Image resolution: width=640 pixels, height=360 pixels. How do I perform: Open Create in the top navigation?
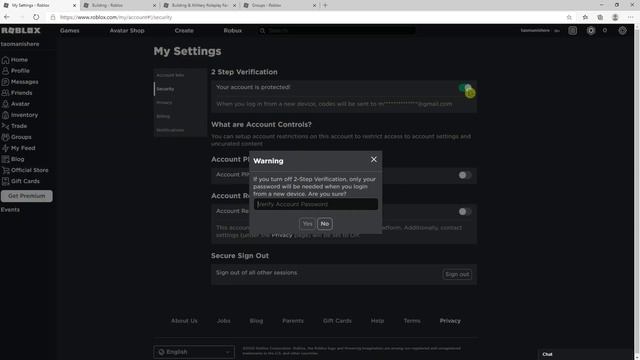tap(184, 31)
